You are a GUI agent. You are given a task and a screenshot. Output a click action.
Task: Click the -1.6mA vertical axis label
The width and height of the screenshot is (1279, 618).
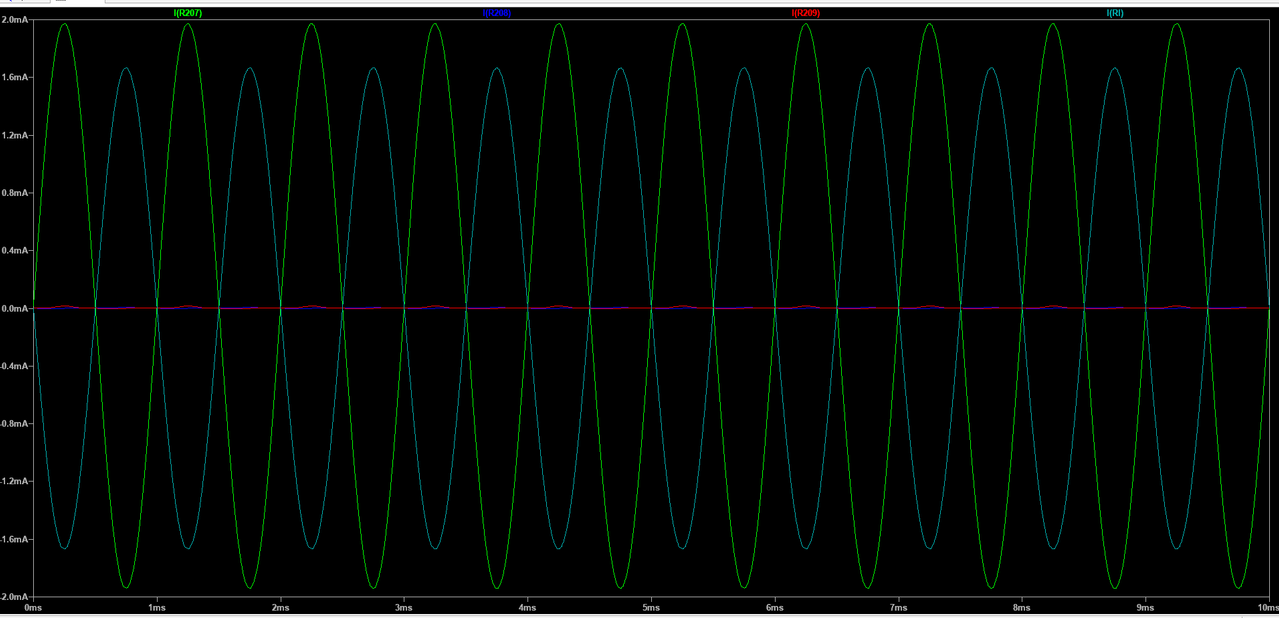pos(14,540)
